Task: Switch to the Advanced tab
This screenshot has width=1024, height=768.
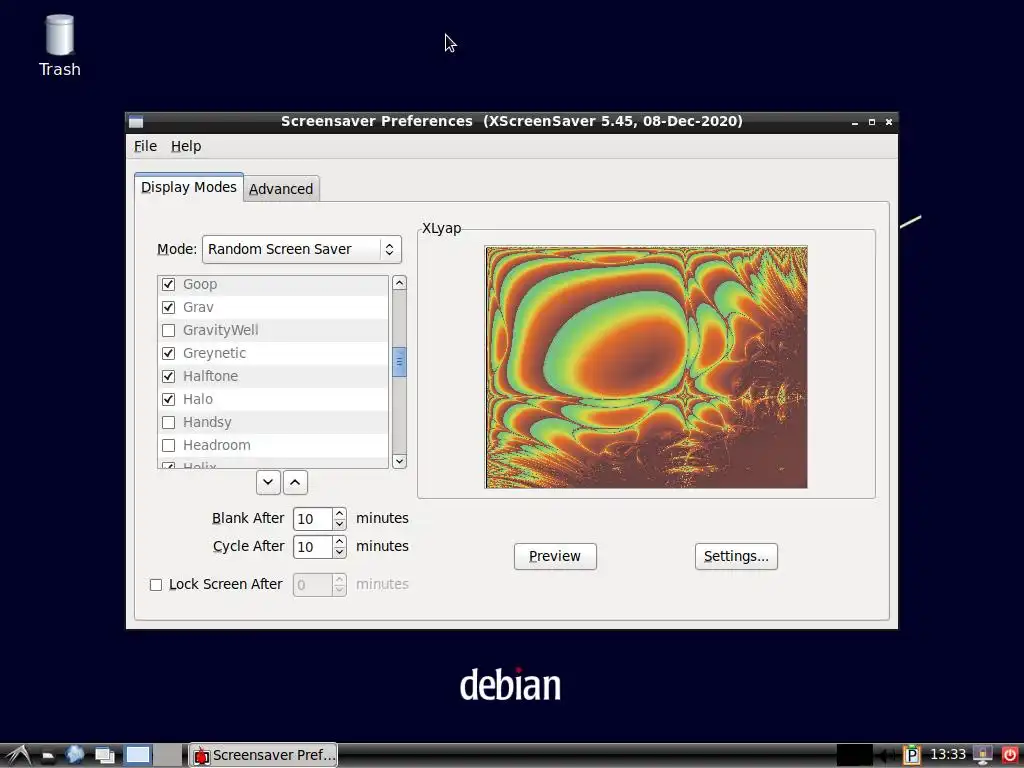Action: [281, 189]
